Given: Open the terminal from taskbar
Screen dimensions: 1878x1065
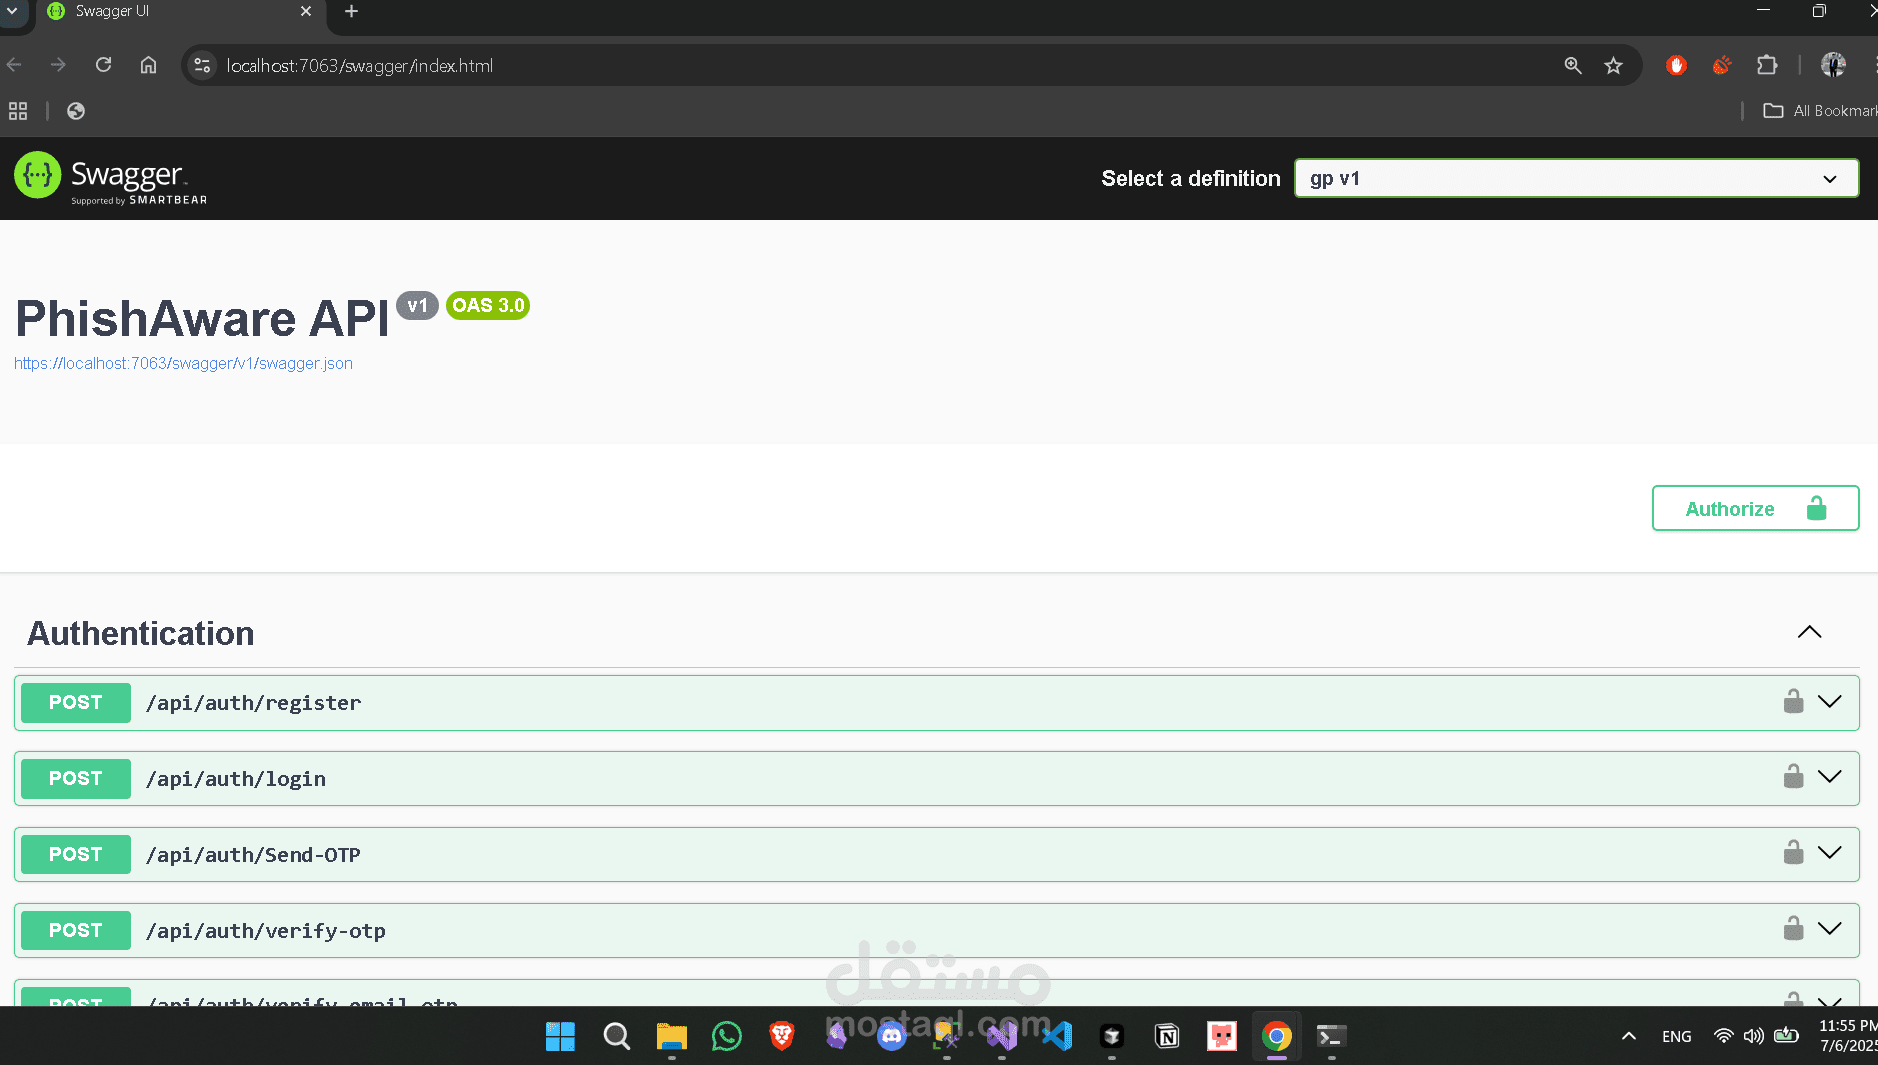Looking at the screenshot, I should [1332, 1036].
